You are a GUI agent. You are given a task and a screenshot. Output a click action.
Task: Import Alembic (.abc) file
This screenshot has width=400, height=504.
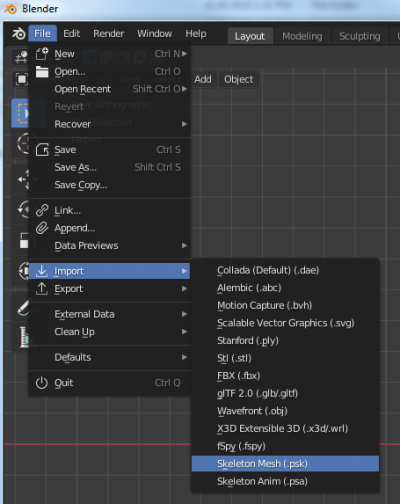[285, 288]
